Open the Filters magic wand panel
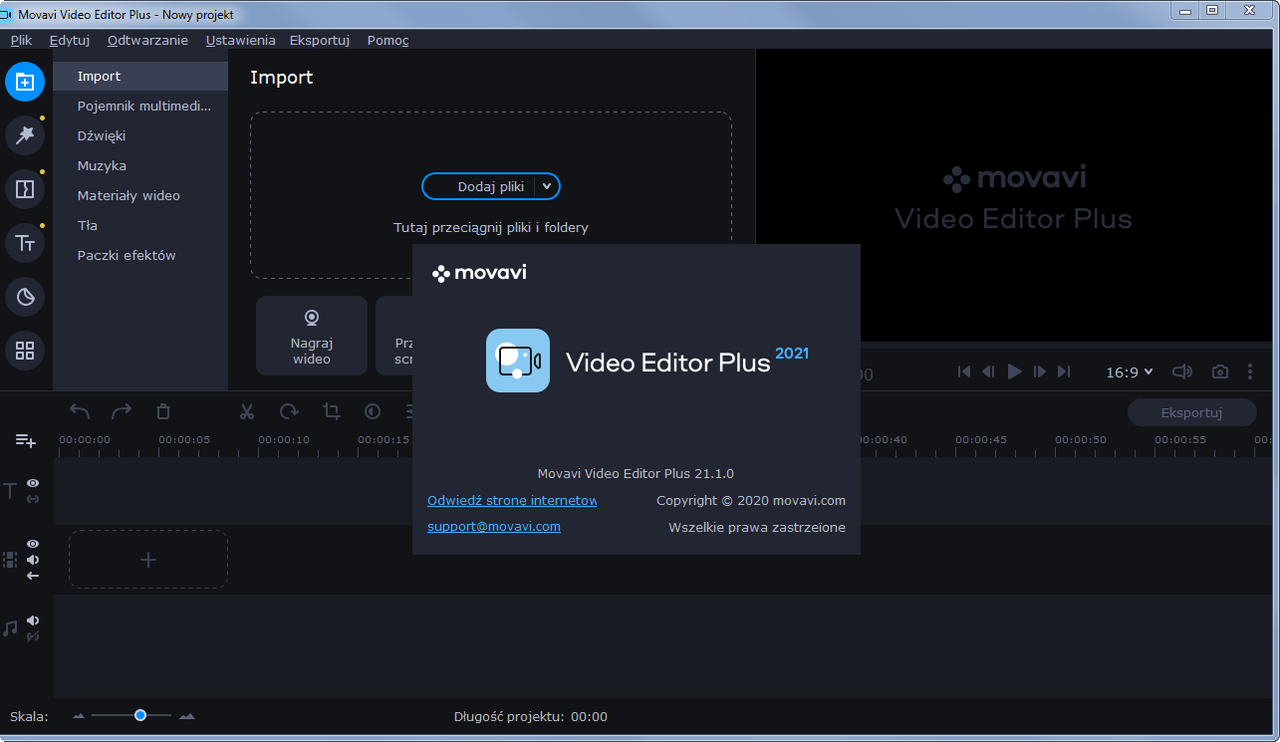Image resolution: width=1280 pixels, height=742 pixels. click(25, 135)
